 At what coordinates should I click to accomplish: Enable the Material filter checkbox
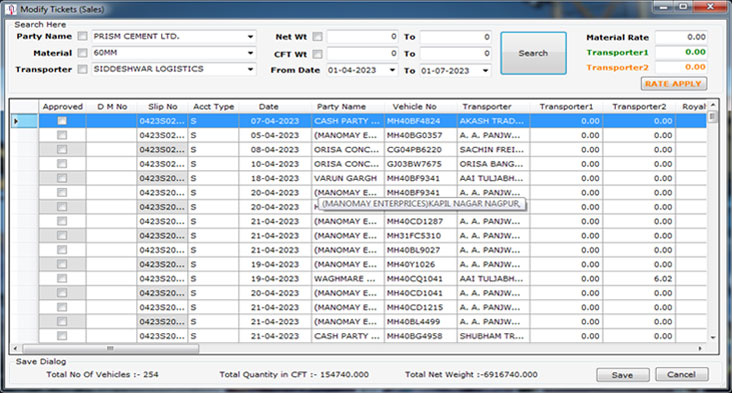coord(83,53)
